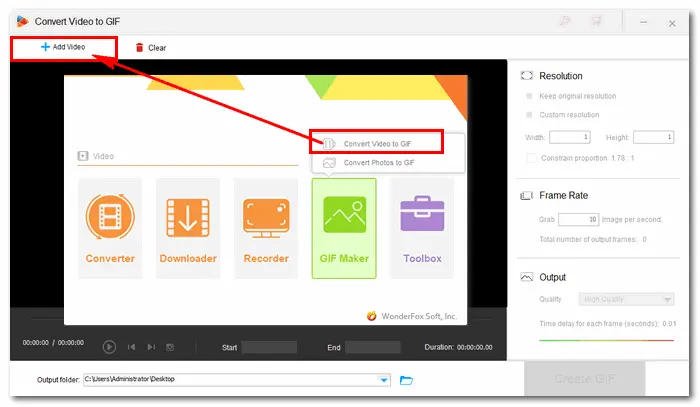This screenshot has width=700, height=407.
Task: Select Convert Photos to GIF entry
Action: point(379,163)
